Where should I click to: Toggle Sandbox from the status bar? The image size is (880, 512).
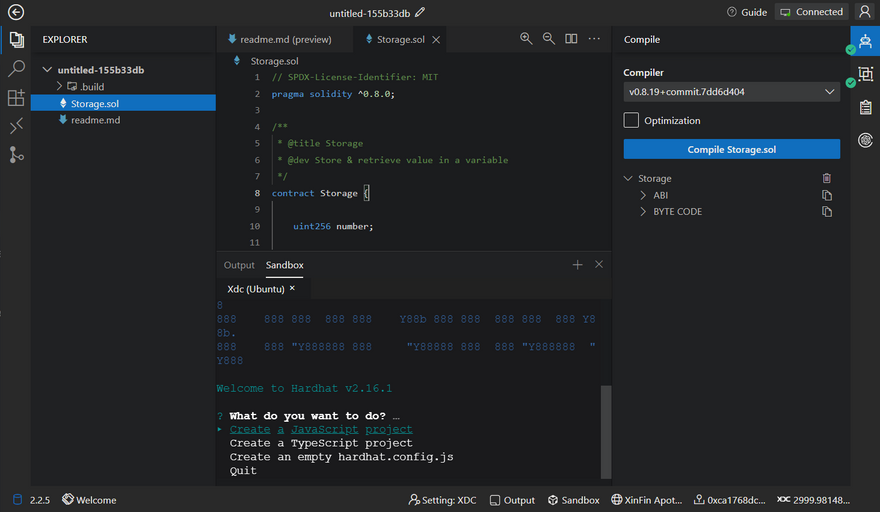pos(574,500)
